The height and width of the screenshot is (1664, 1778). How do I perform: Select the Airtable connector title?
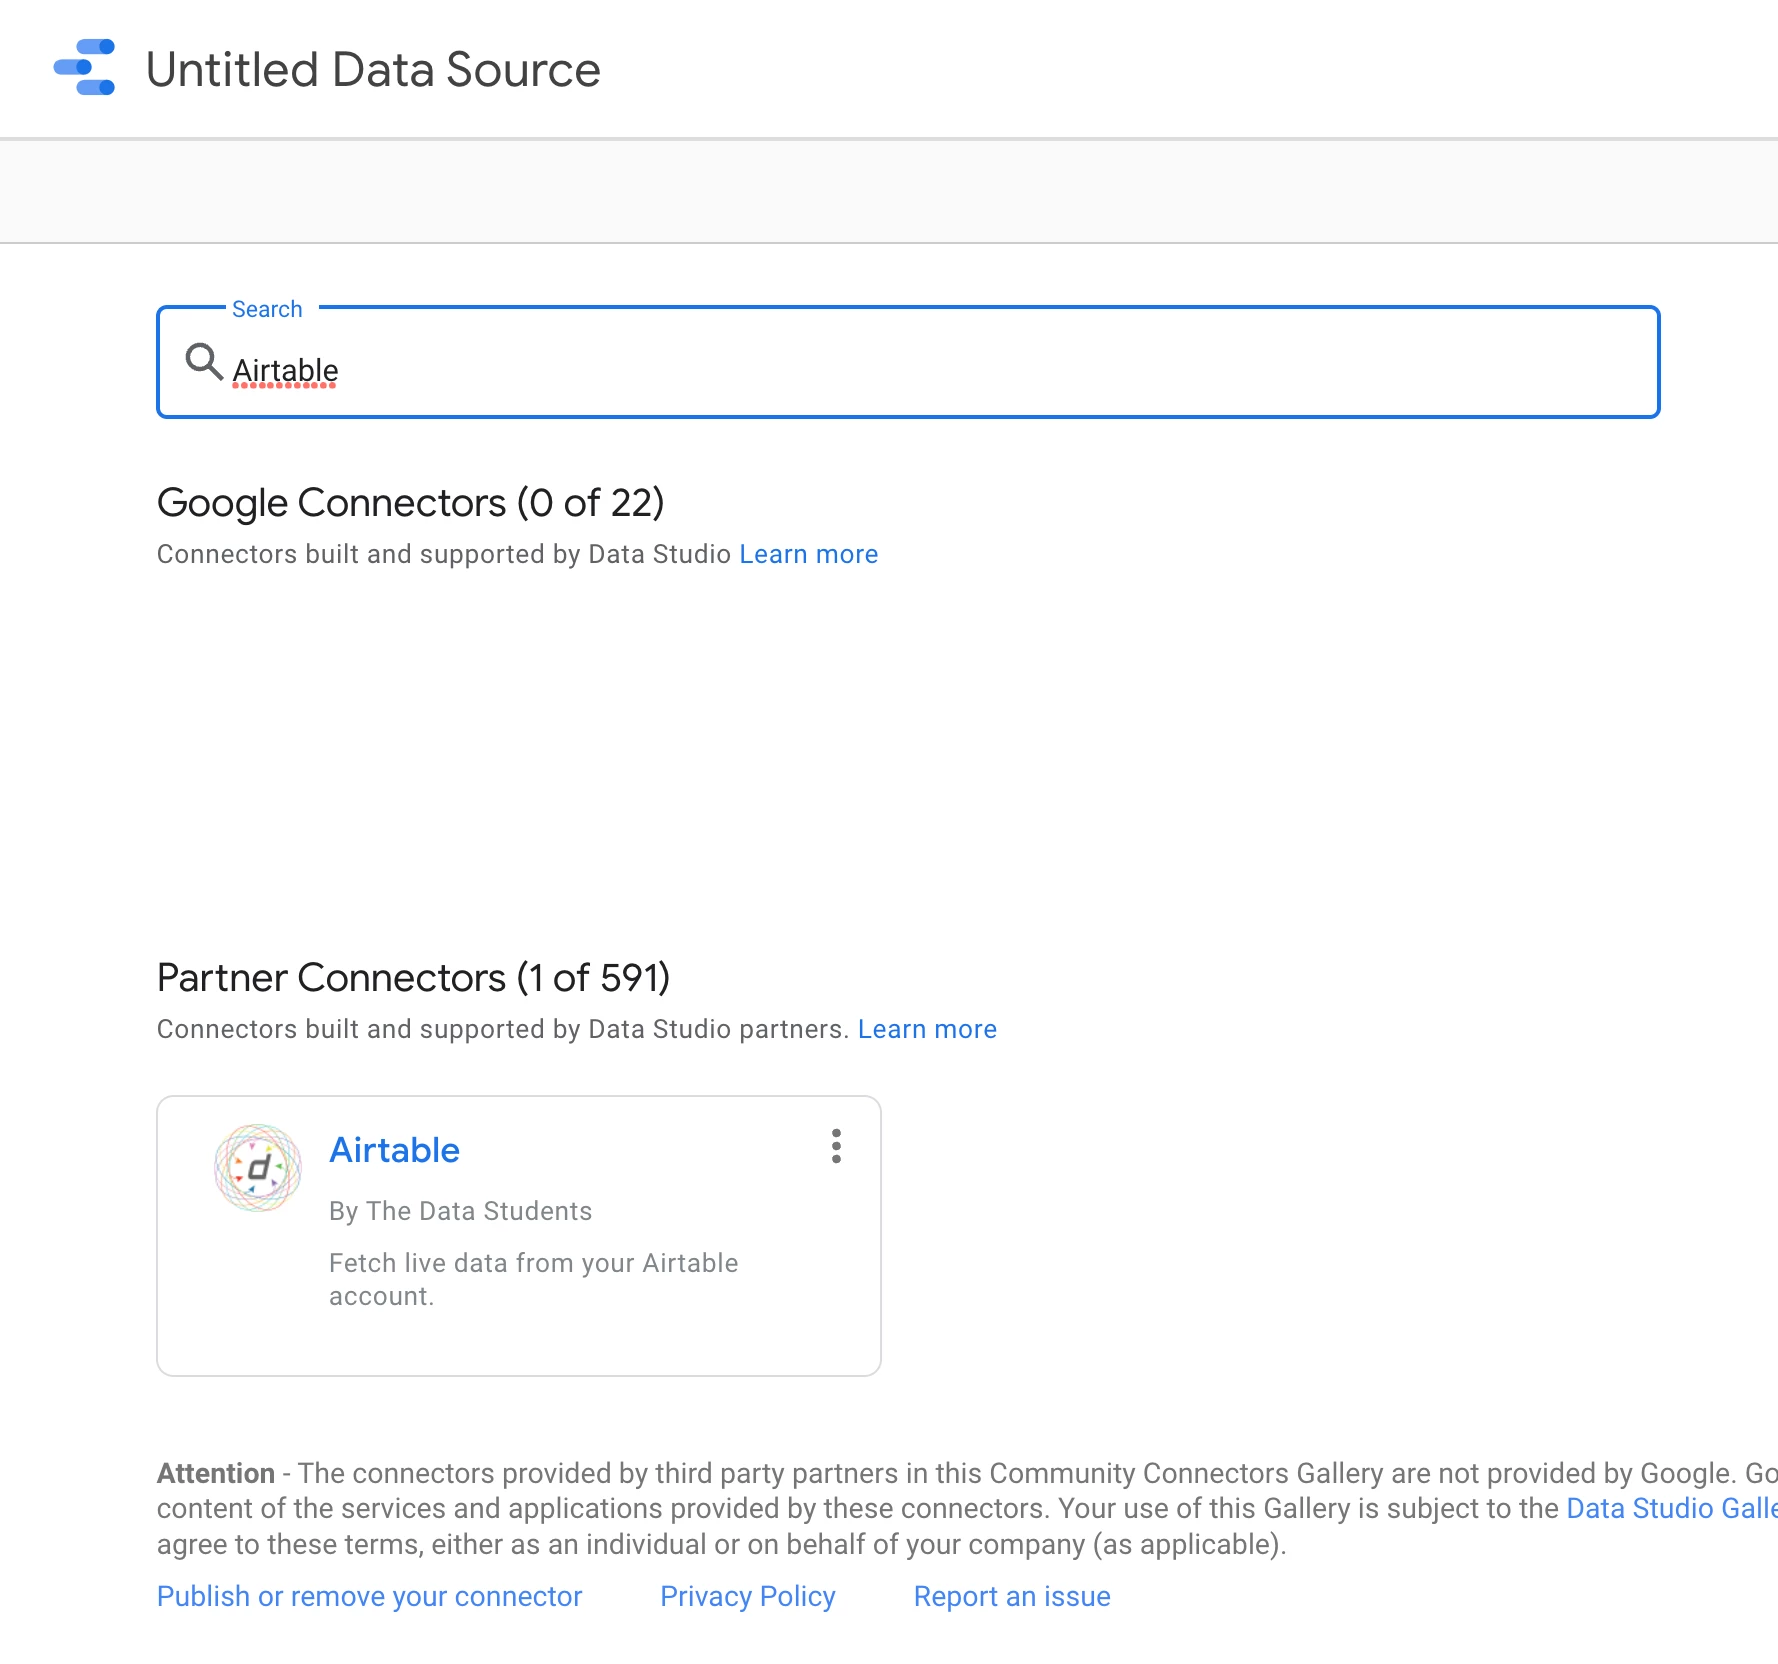394,1150
